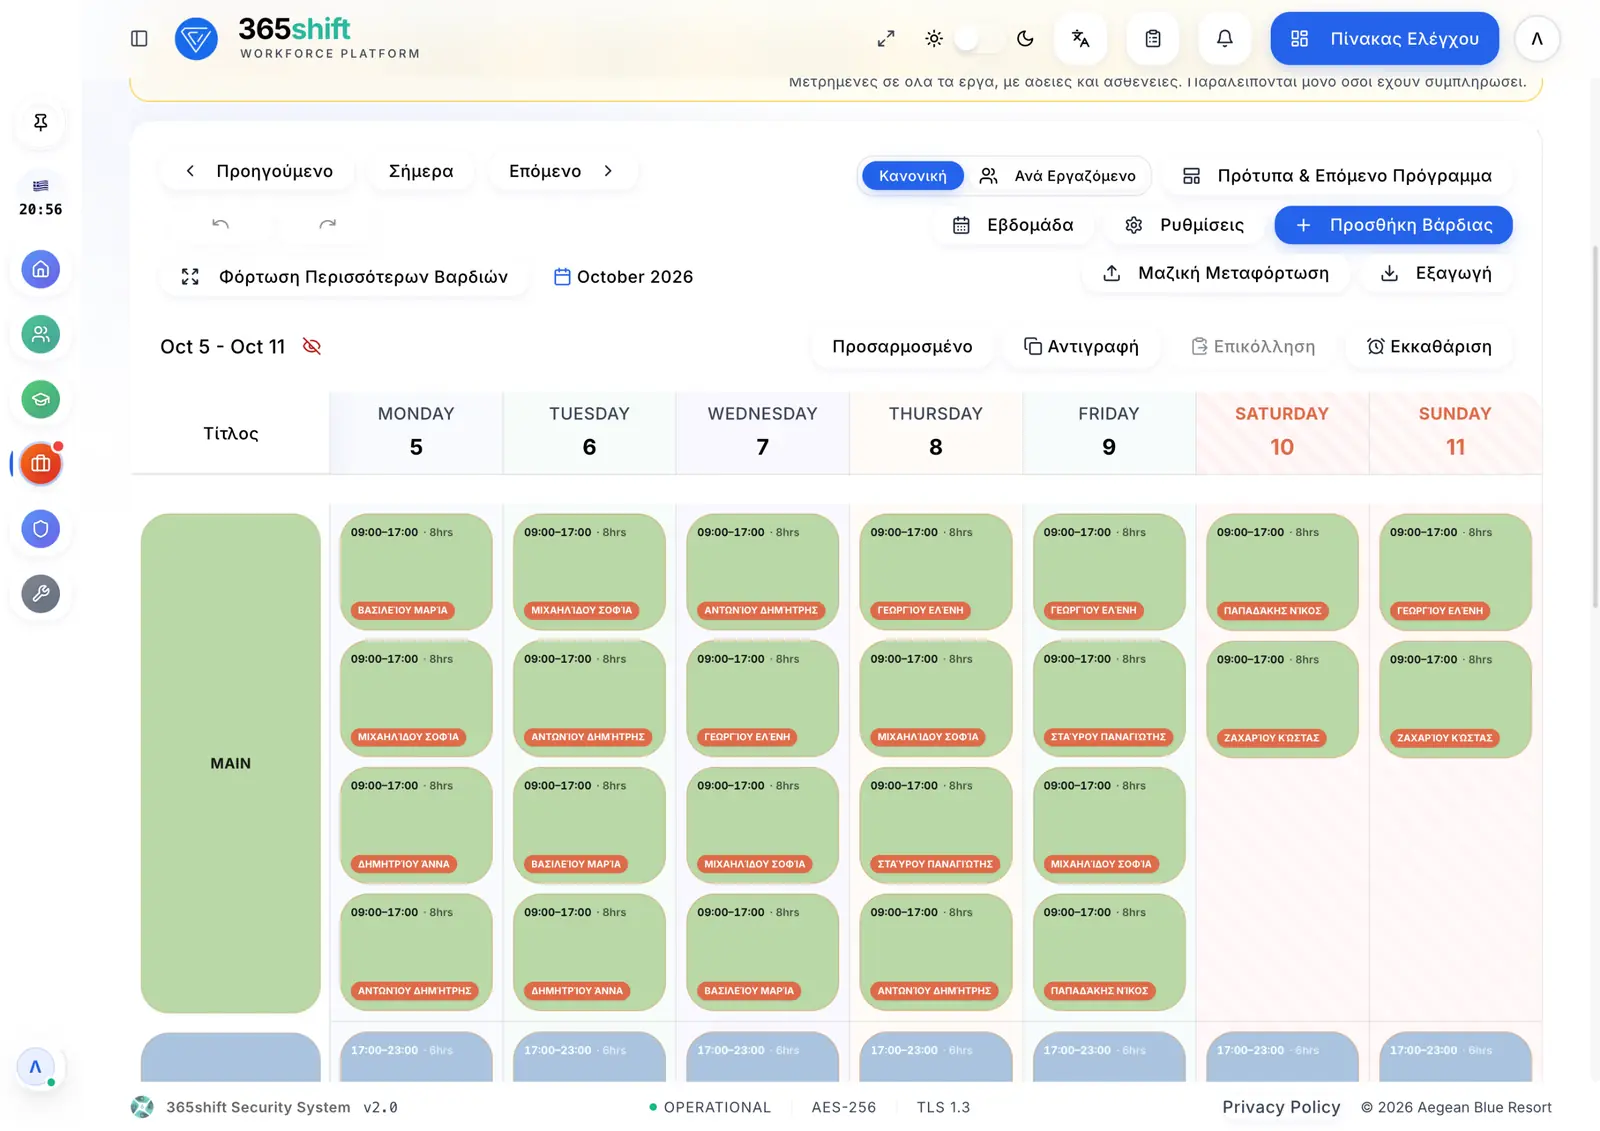Collapse the sidebar panel icon
The image size is (1600, 1131).
(x=139, y=39)
